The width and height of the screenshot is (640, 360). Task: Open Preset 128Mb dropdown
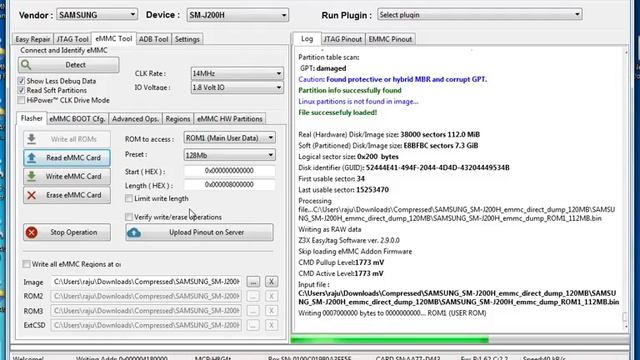[229, 155]
